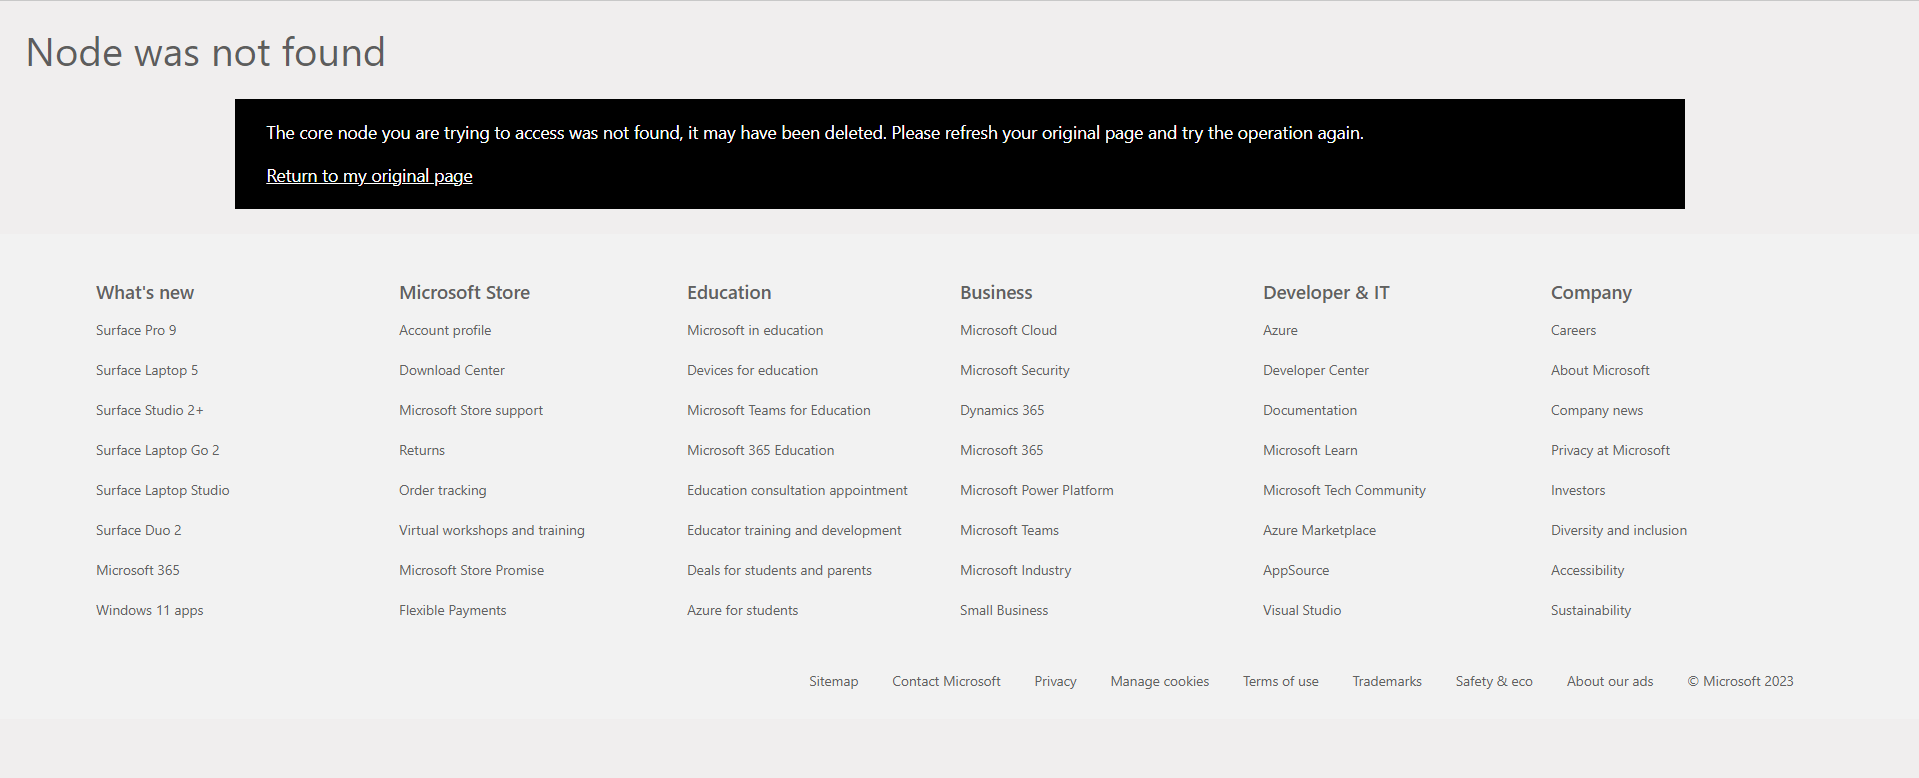Open Microsoft Tech Community link

[1344, 490]
